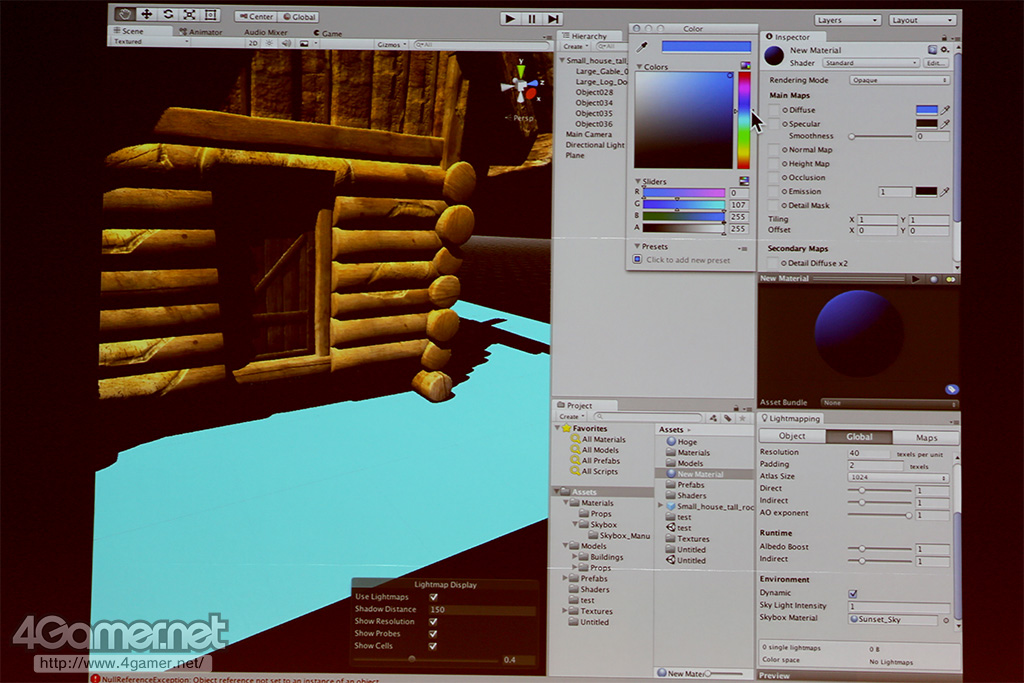Open material help book icon
This screenshot has width=1024, height=683.
click(933, 50)
